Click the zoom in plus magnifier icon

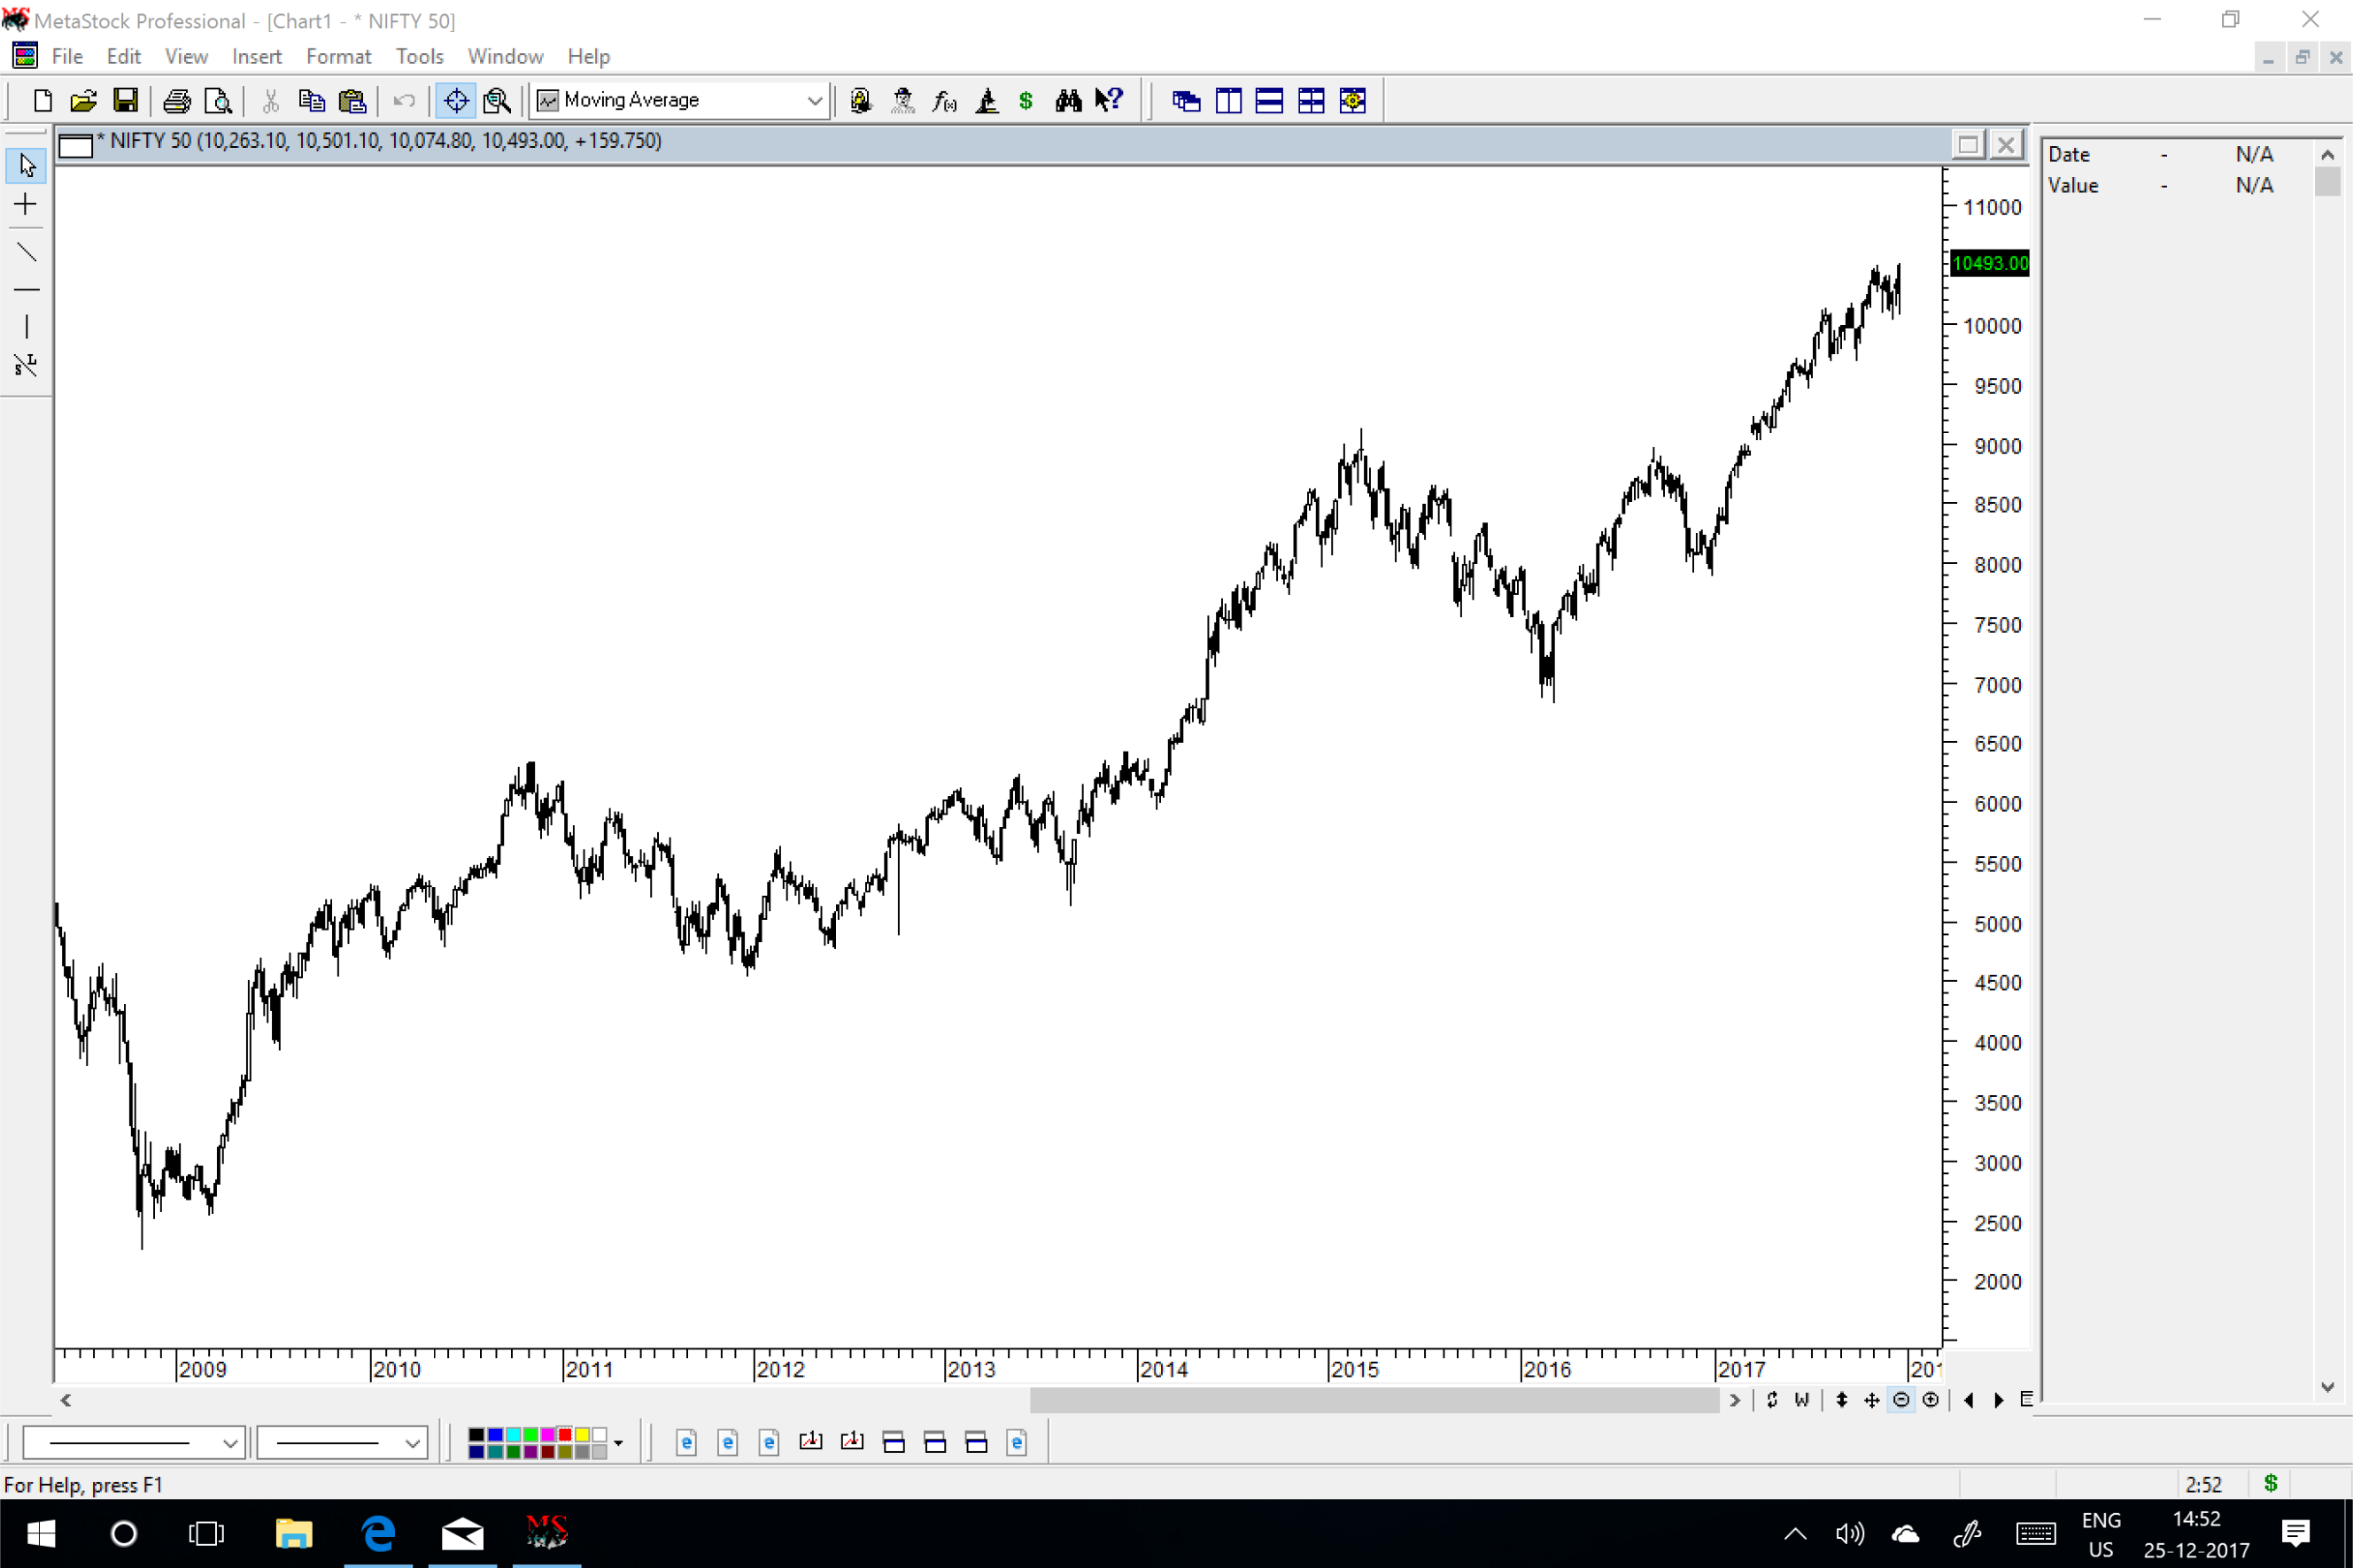click(x=1930, y=1400)
